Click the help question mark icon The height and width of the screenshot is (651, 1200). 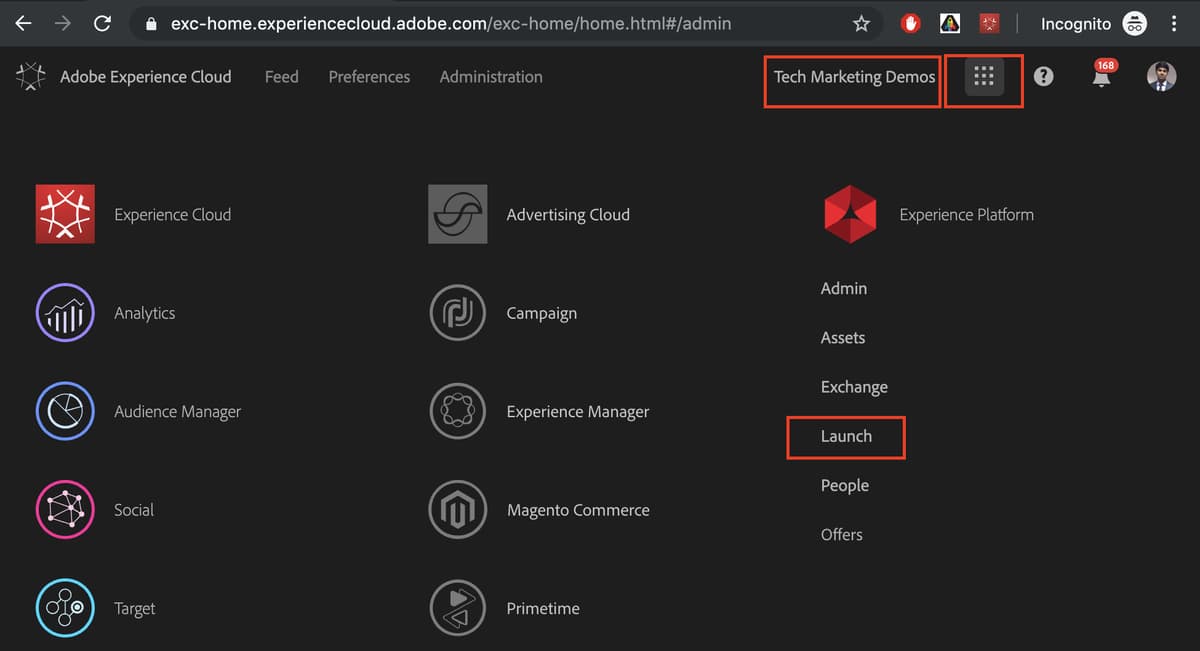tap(1043, 76)
